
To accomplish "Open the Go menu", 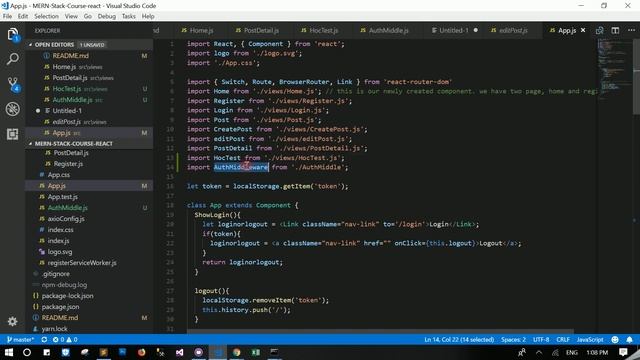I will tap(88, 16).
